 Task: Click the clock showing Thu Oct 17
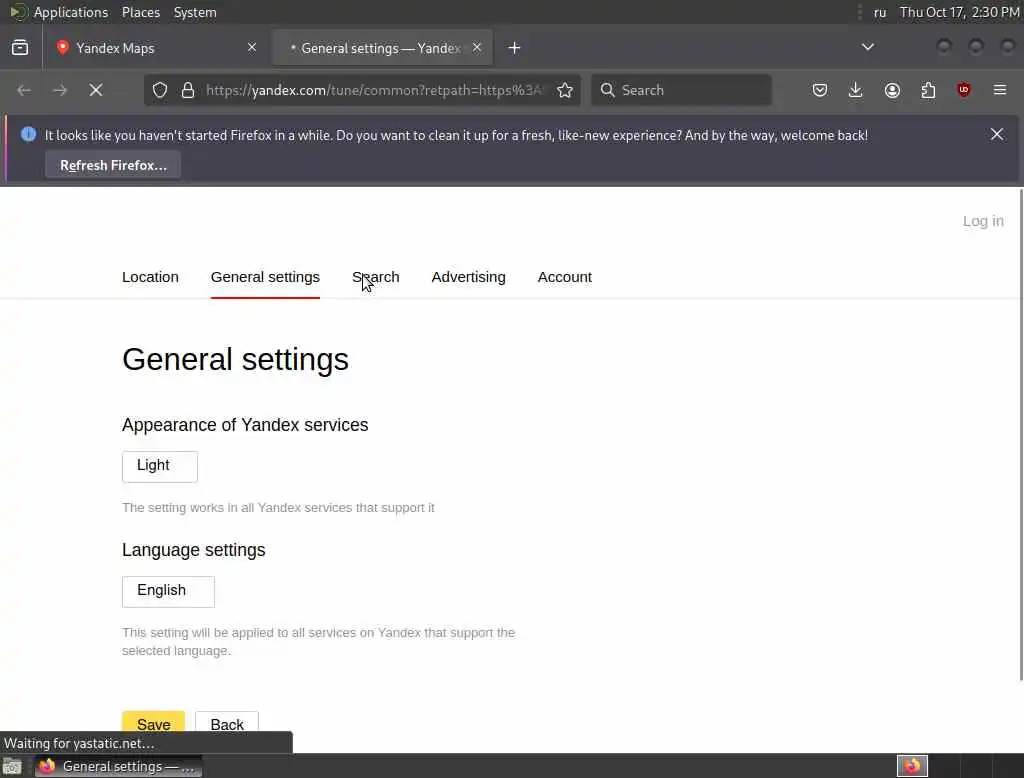[959, 12]
